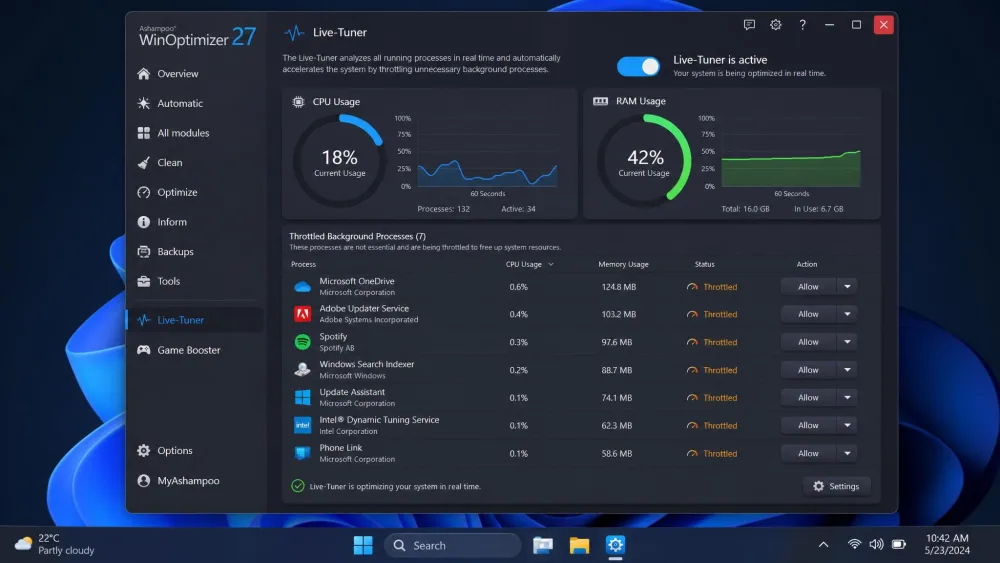This screenshot has width=1000, height=563.
Task: Open the Automatic section
Action: coord(195,103)
